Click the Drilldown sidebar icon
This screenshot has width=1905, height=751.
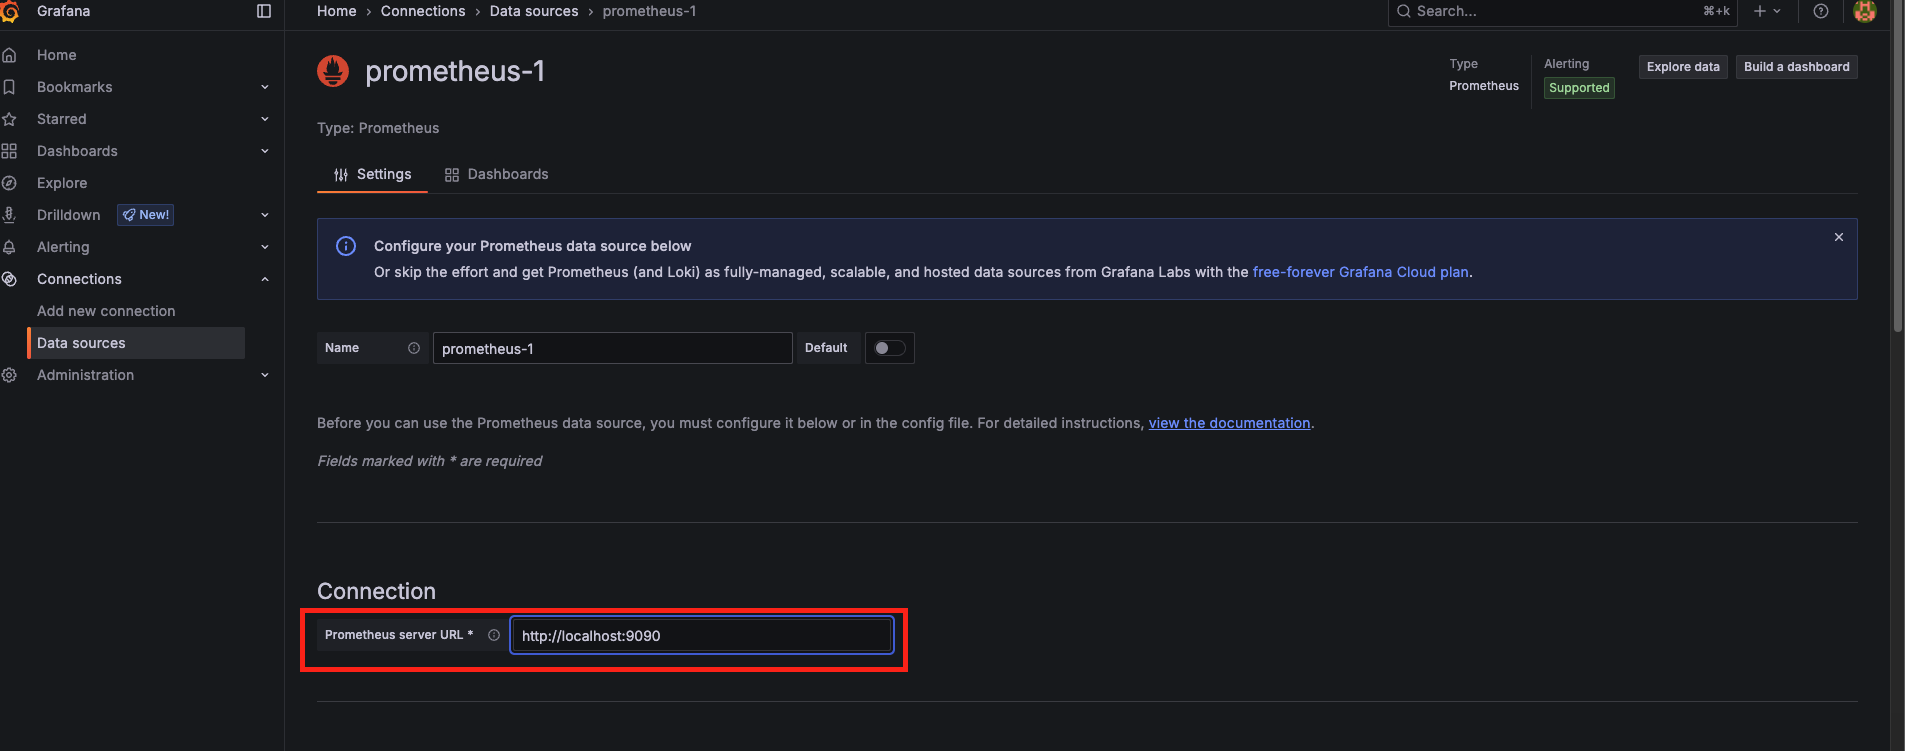pyautogui.click(x=9, y=215)
